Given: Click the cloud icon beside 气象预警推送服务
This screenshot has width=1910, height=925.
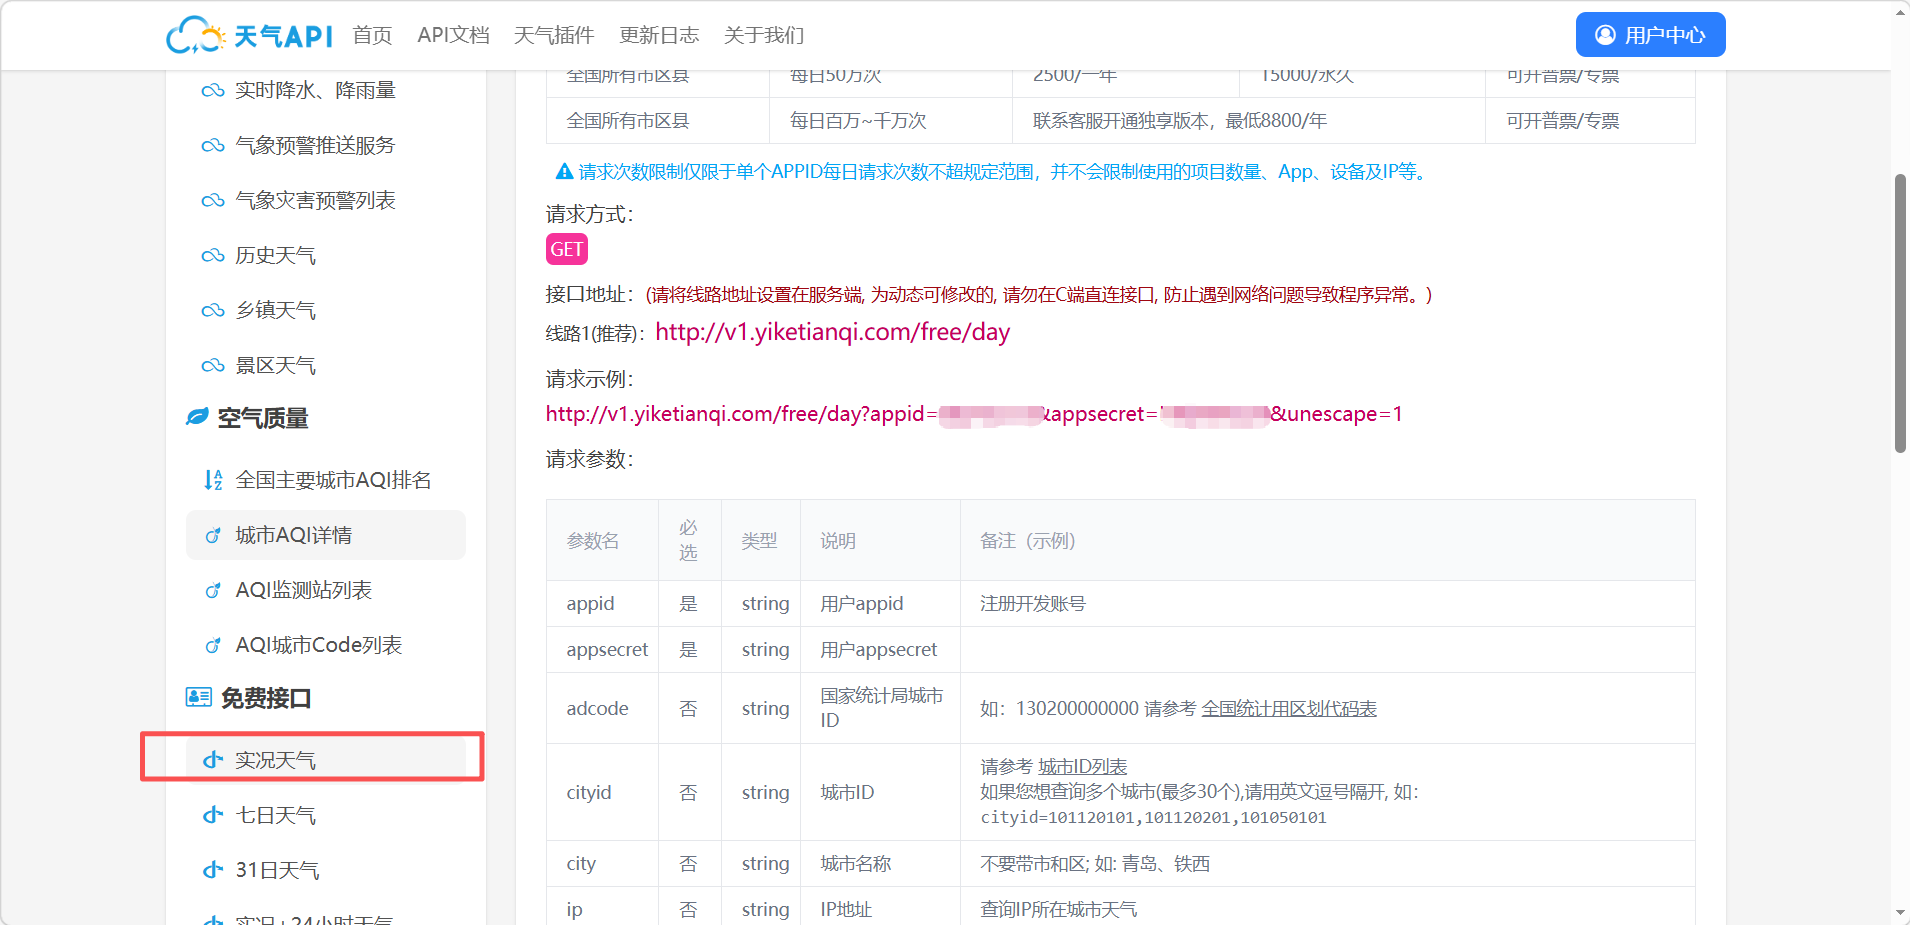Looking at the screenshot, I should [x=212, y=146].
